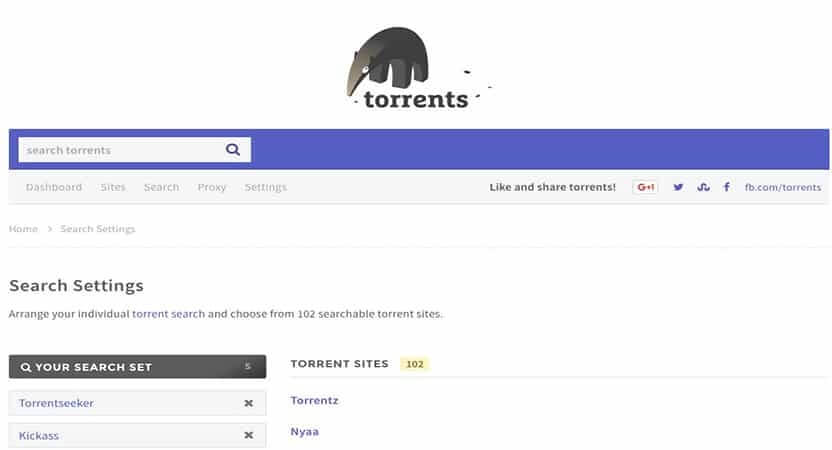The width and height of the screenshot is (832, 450).
Task: Click the magnifier icon in Your Search Set
Action: (25, 367)
